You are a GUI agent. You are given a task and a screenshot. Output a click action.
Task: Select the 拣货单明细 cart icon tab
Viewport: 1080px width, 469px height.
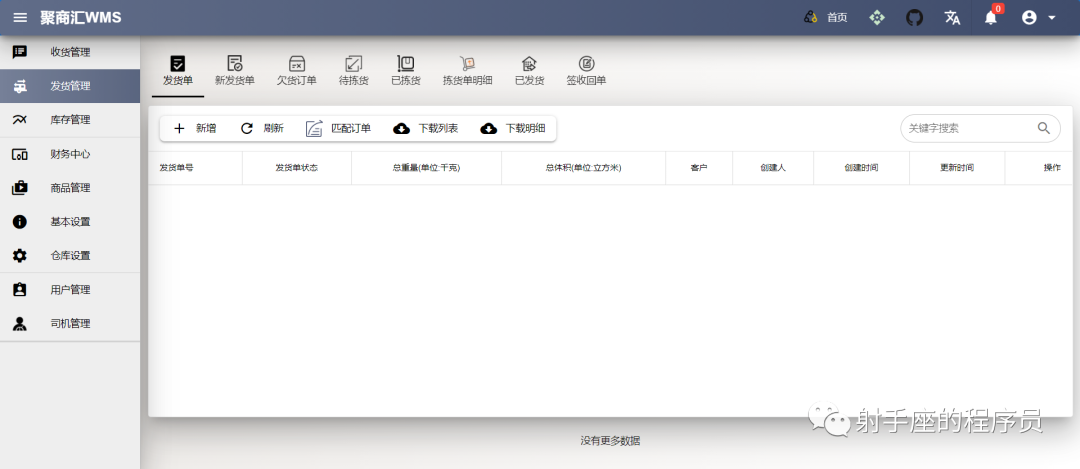tap(468, 64)
